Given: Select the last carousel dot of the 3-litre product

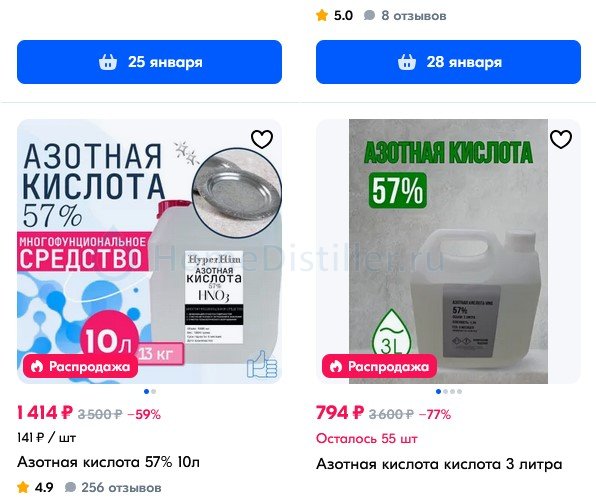Looking at the screenshot, I should [460, 391].
